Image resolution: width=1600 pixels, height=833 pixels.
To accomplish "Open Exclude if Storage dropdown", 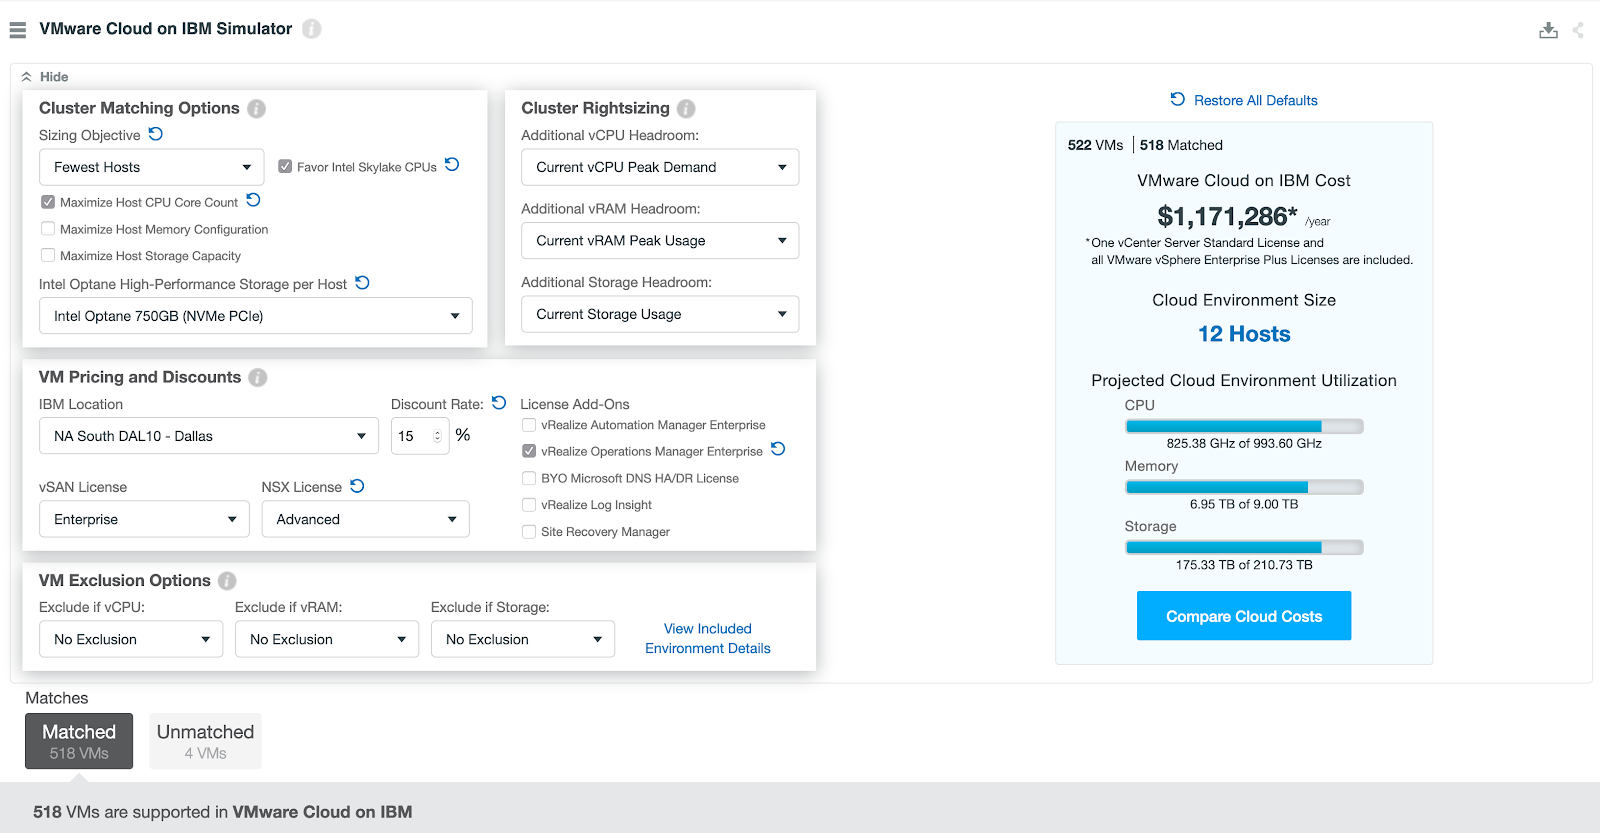I will click(x=523, y=639).
